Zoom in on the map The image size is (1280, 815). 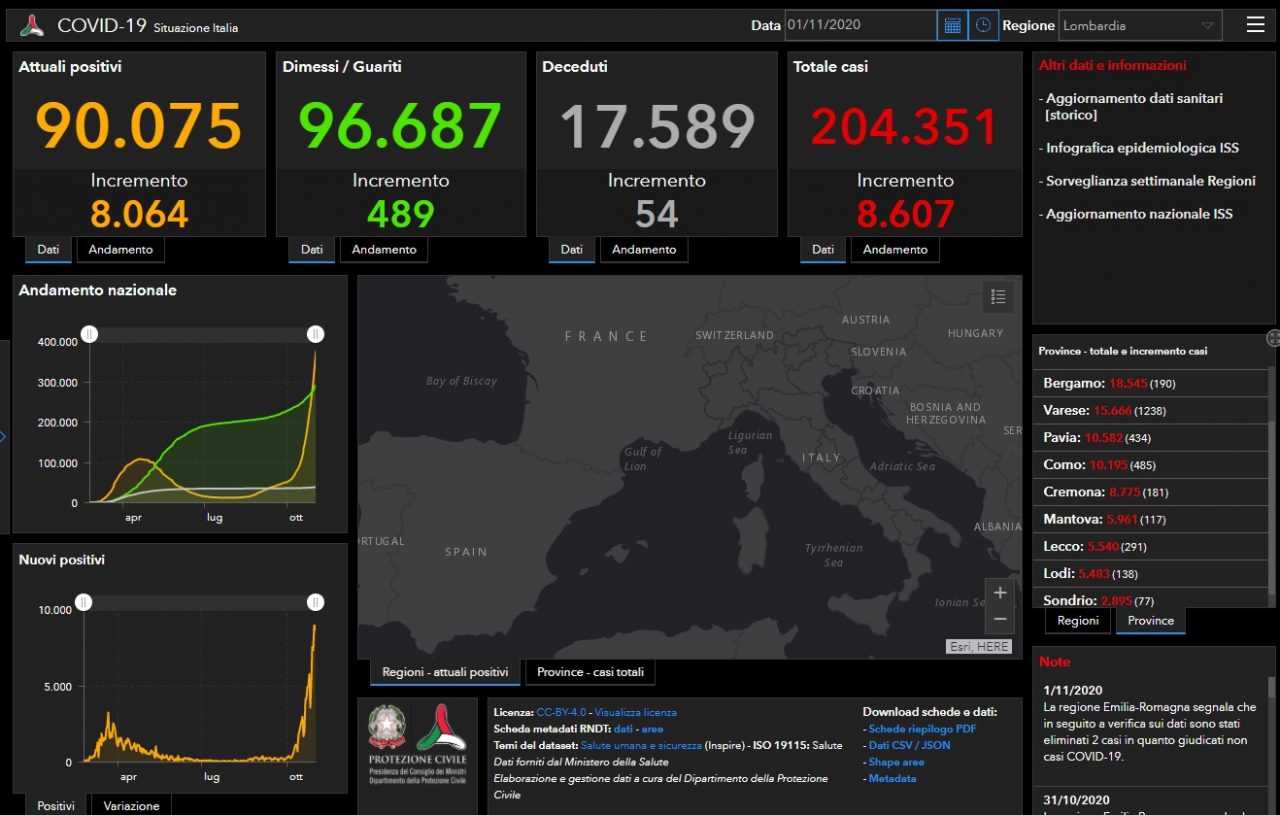[x=999, y=592]
